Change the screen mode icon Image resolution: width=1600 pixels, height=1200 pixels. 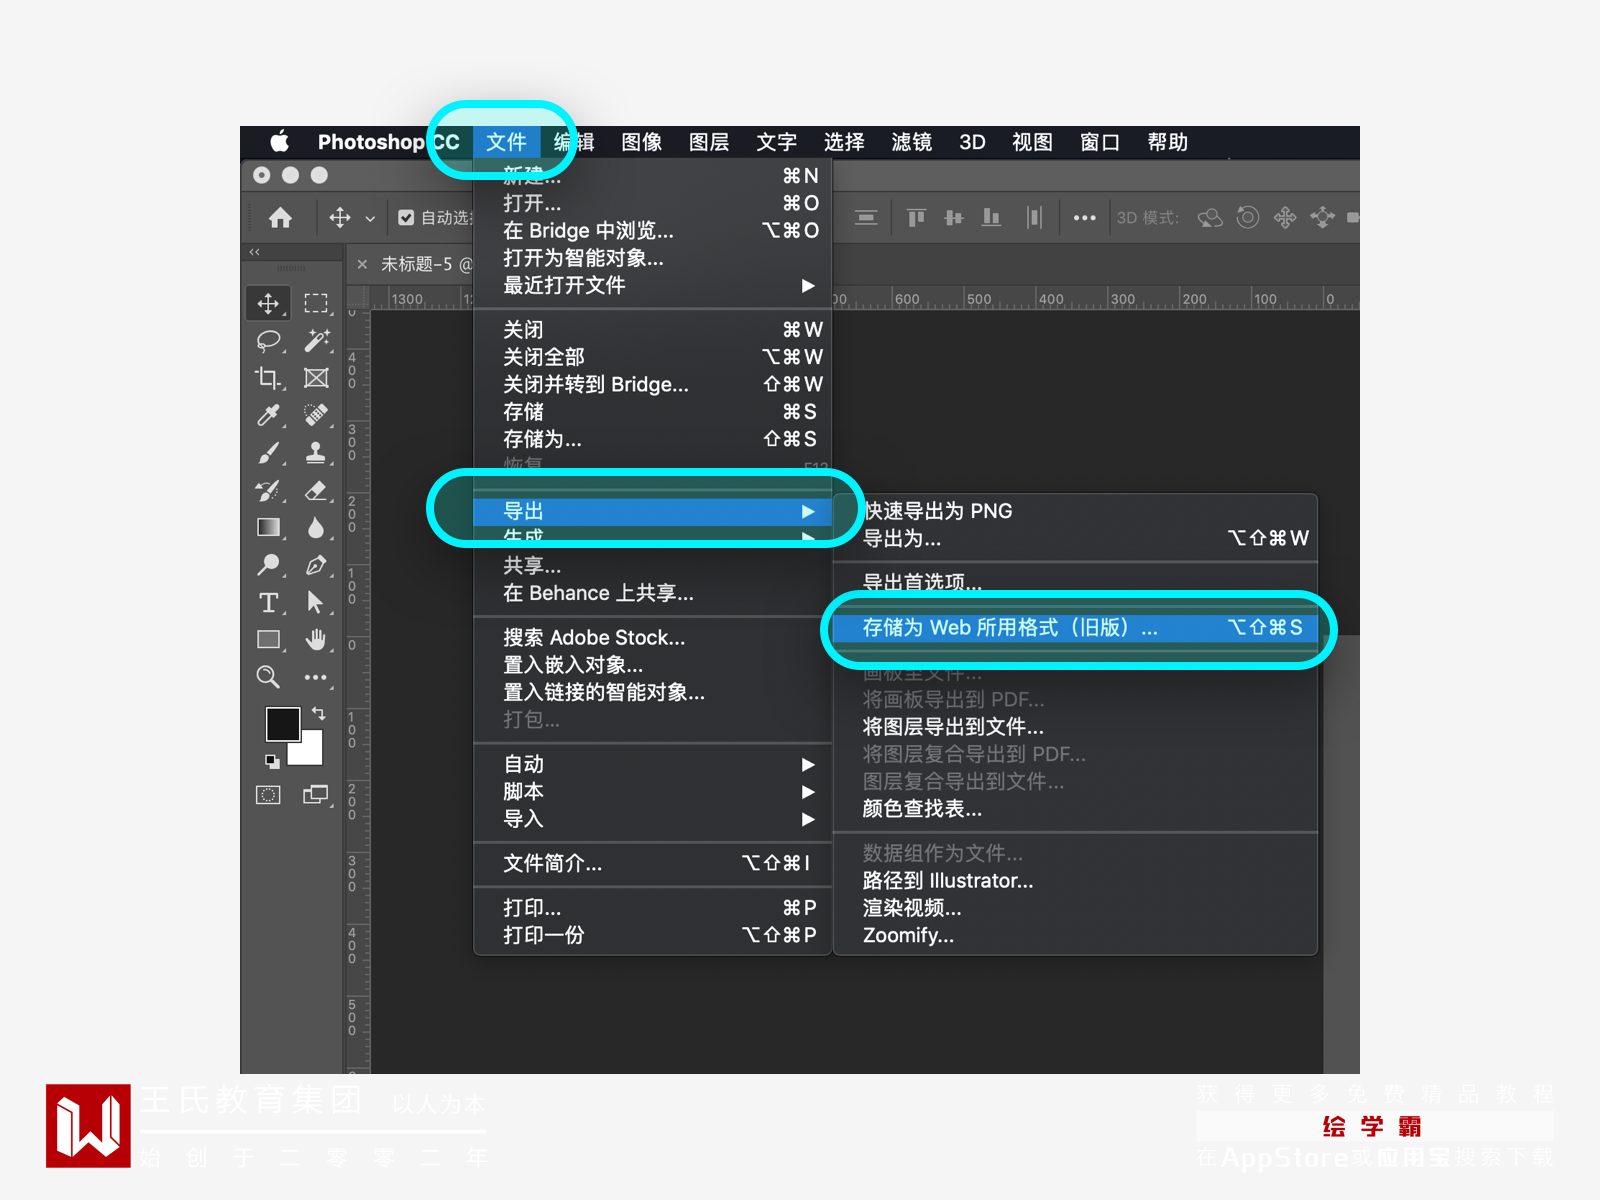pos(316,795)
